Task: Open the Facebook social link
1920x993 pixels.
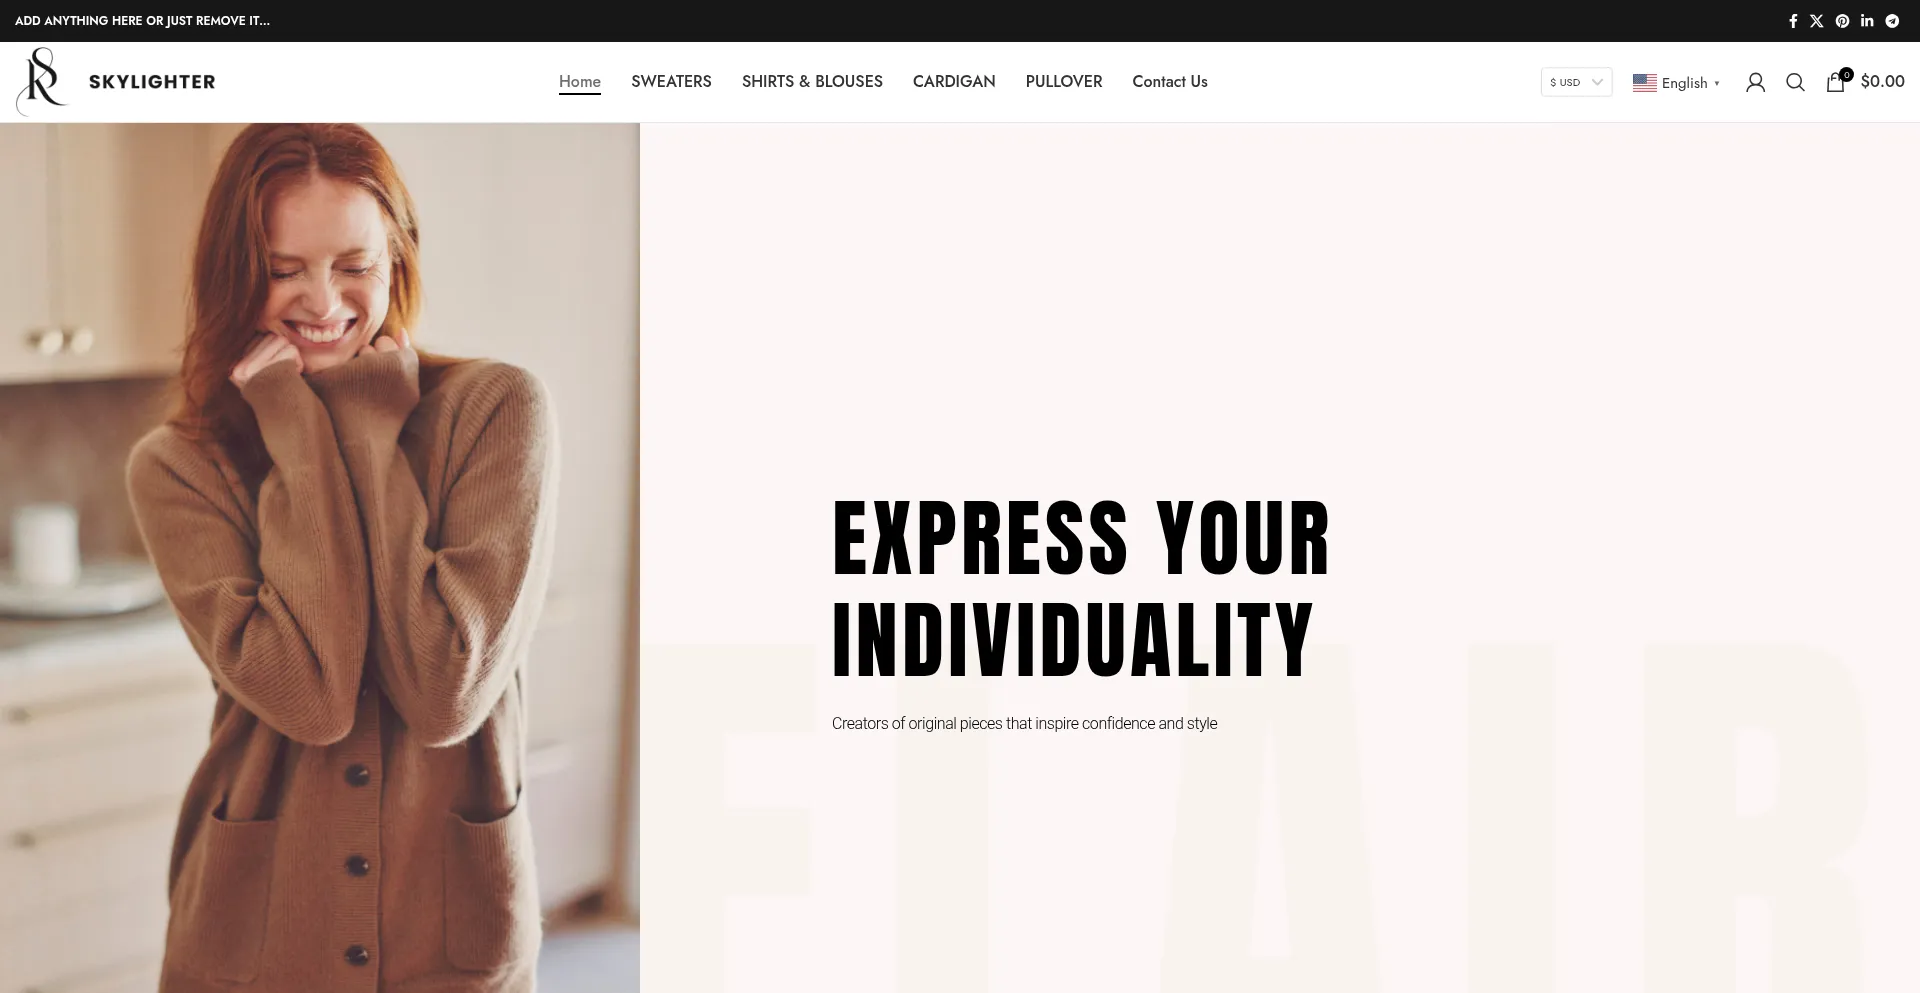Action: click(x=1793, y=21)
